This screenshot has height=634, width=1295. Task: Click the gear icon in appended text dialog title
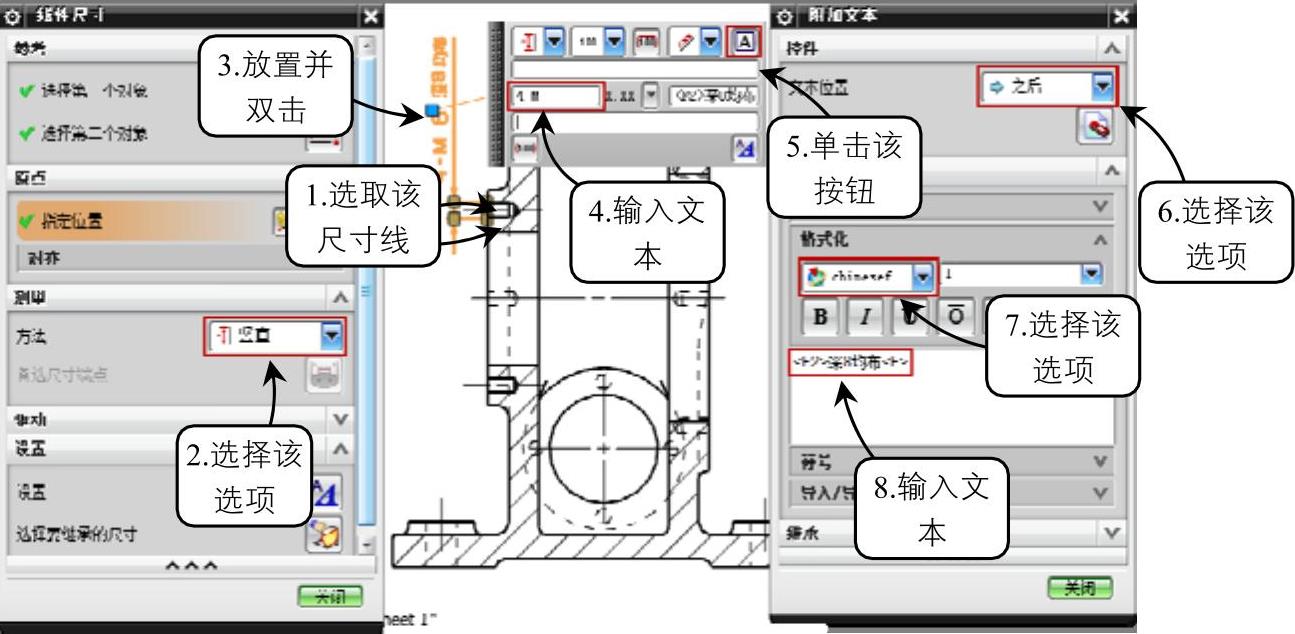coord(786,16)
